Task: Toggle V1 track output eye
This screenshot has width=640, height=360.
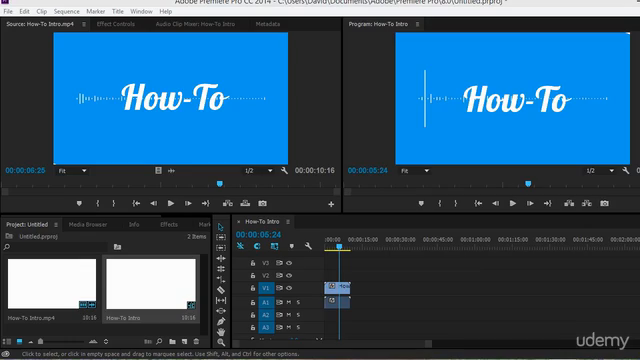Action: [289, 288]
